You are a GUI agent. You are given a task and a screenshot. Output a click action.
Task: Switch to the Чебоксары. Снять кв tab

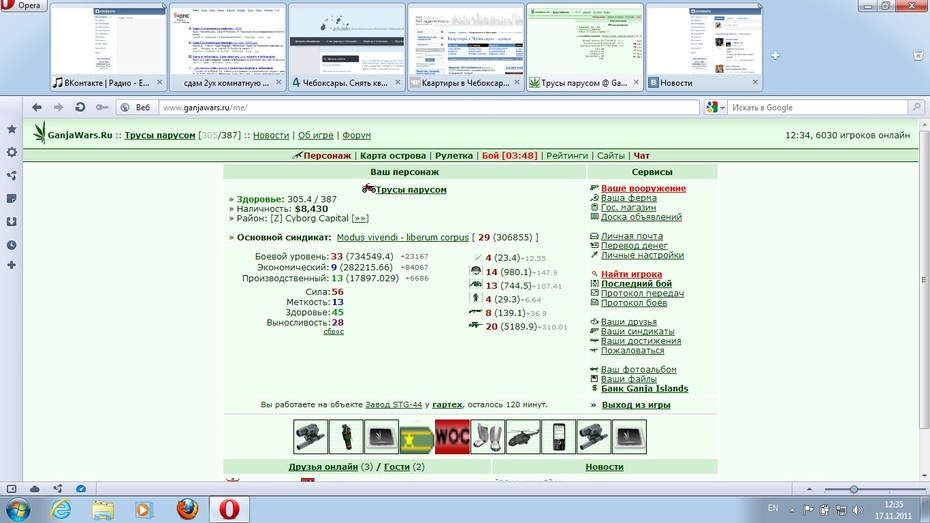[346, 47]
